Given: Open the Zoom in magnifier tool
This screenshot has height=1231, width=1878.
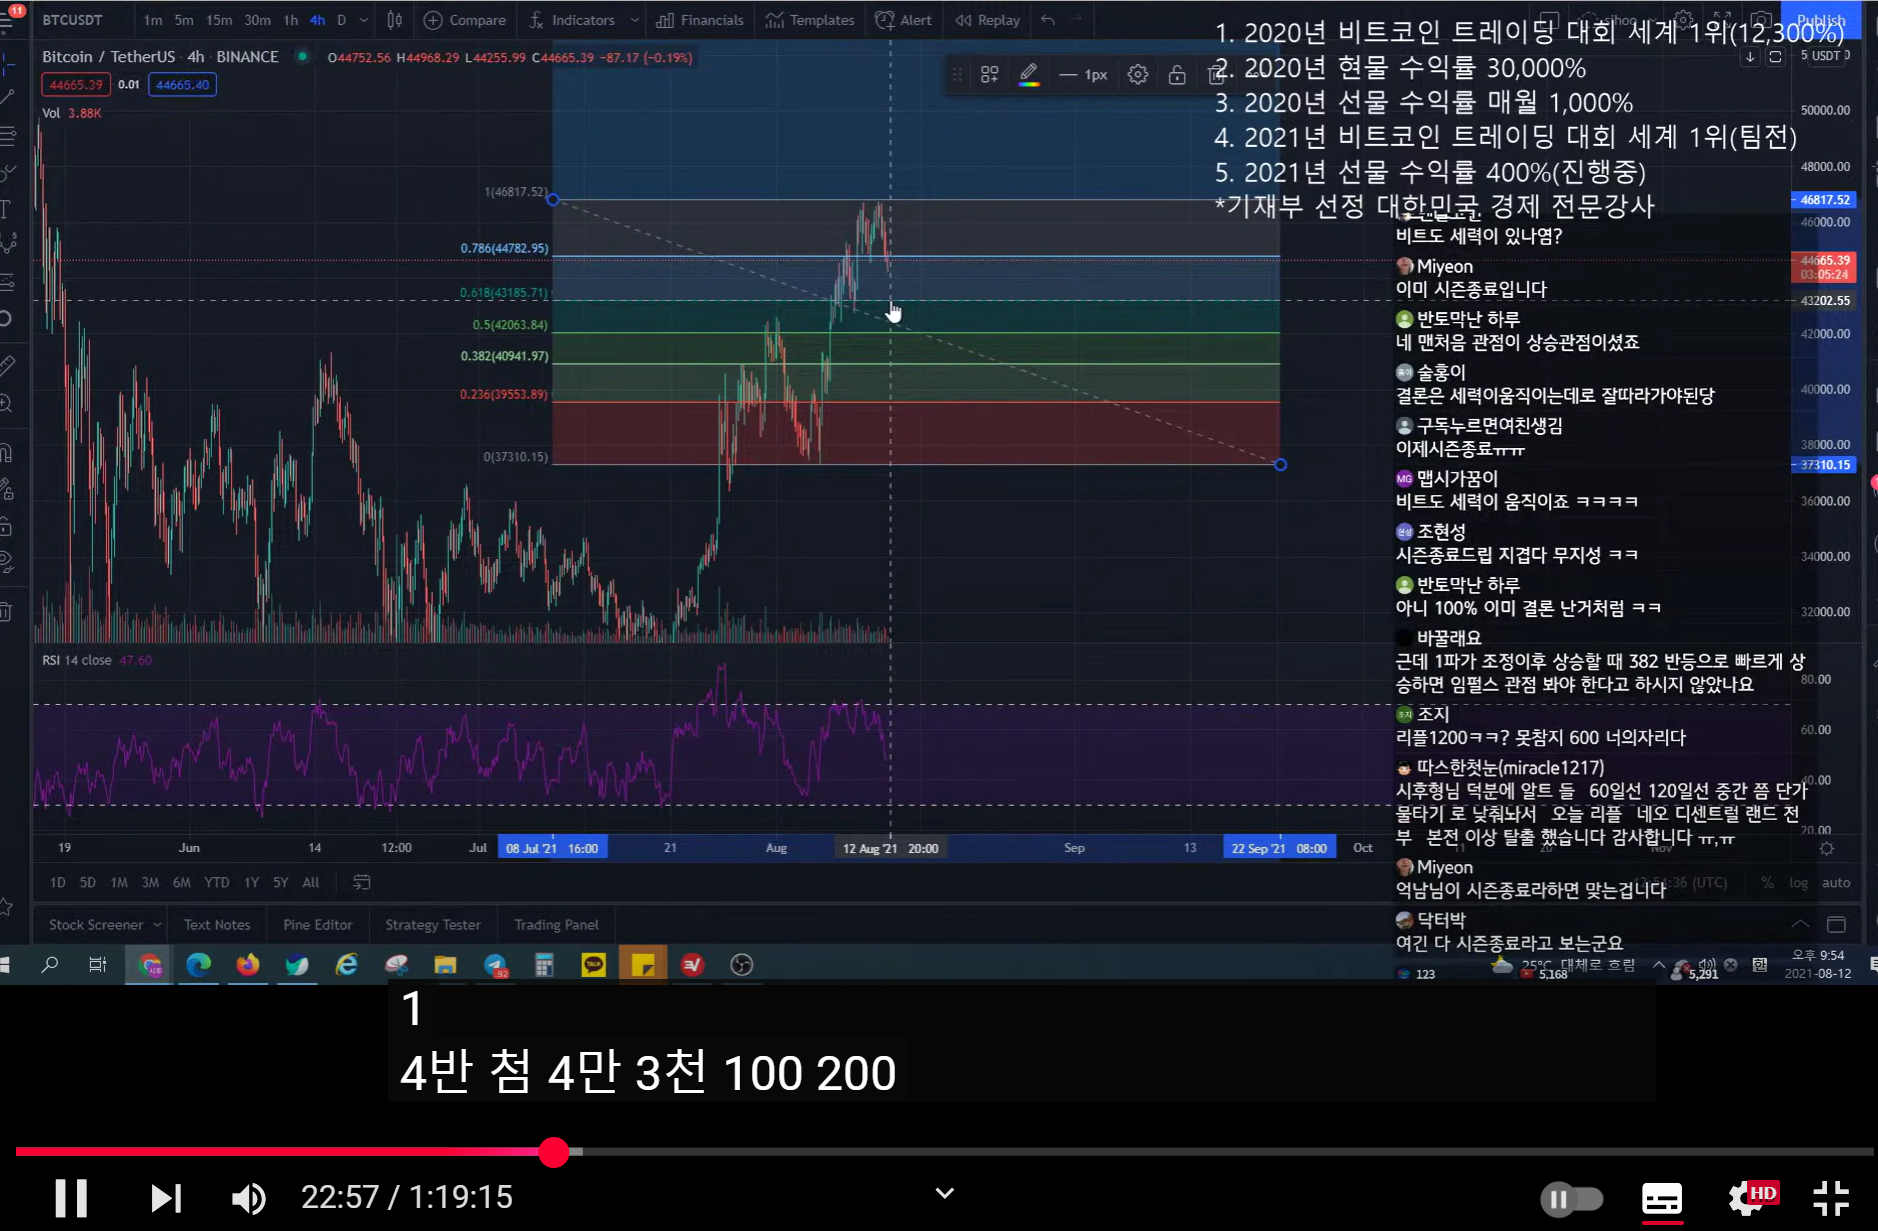Looking at the screenshot, I should [6, 403].
